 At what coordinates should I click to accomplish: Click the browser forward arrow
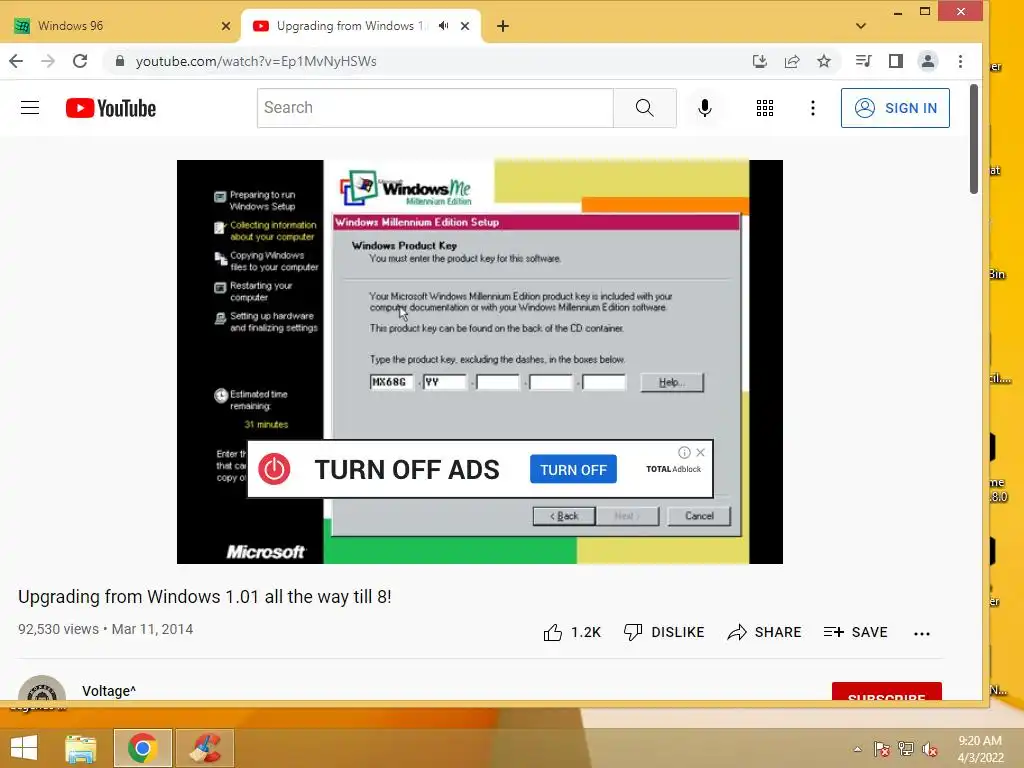(48, 61)
